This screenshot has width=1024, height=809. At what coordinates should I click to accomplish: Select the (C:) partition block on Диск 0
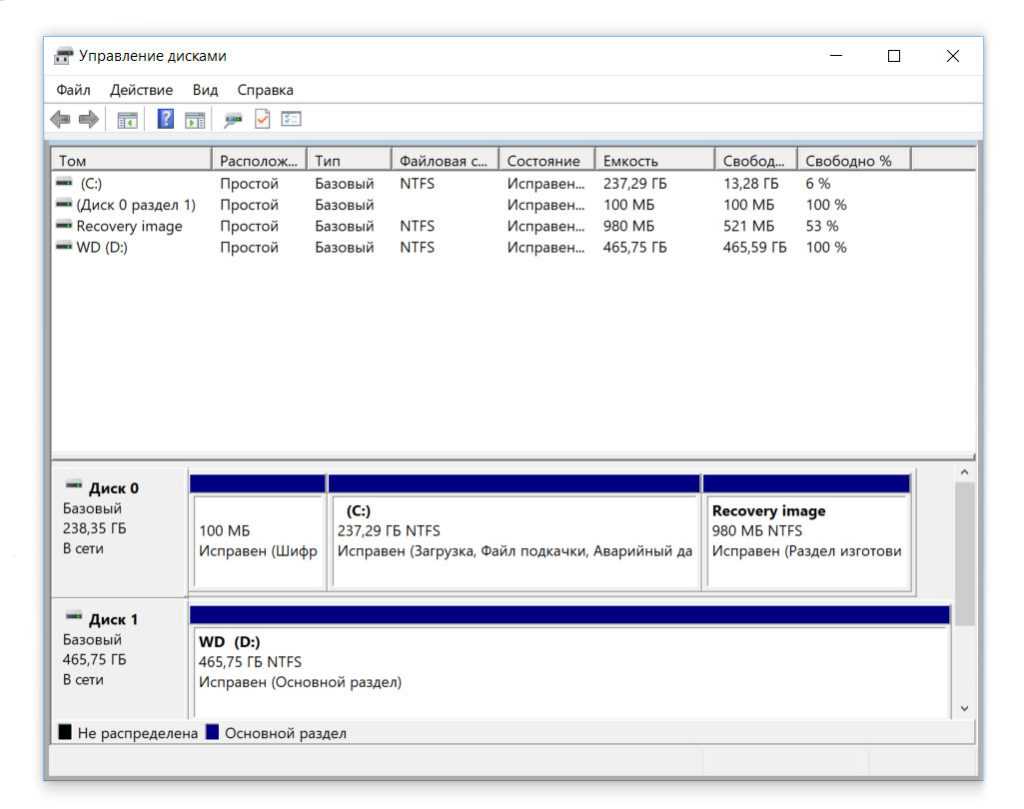(514, 540)
